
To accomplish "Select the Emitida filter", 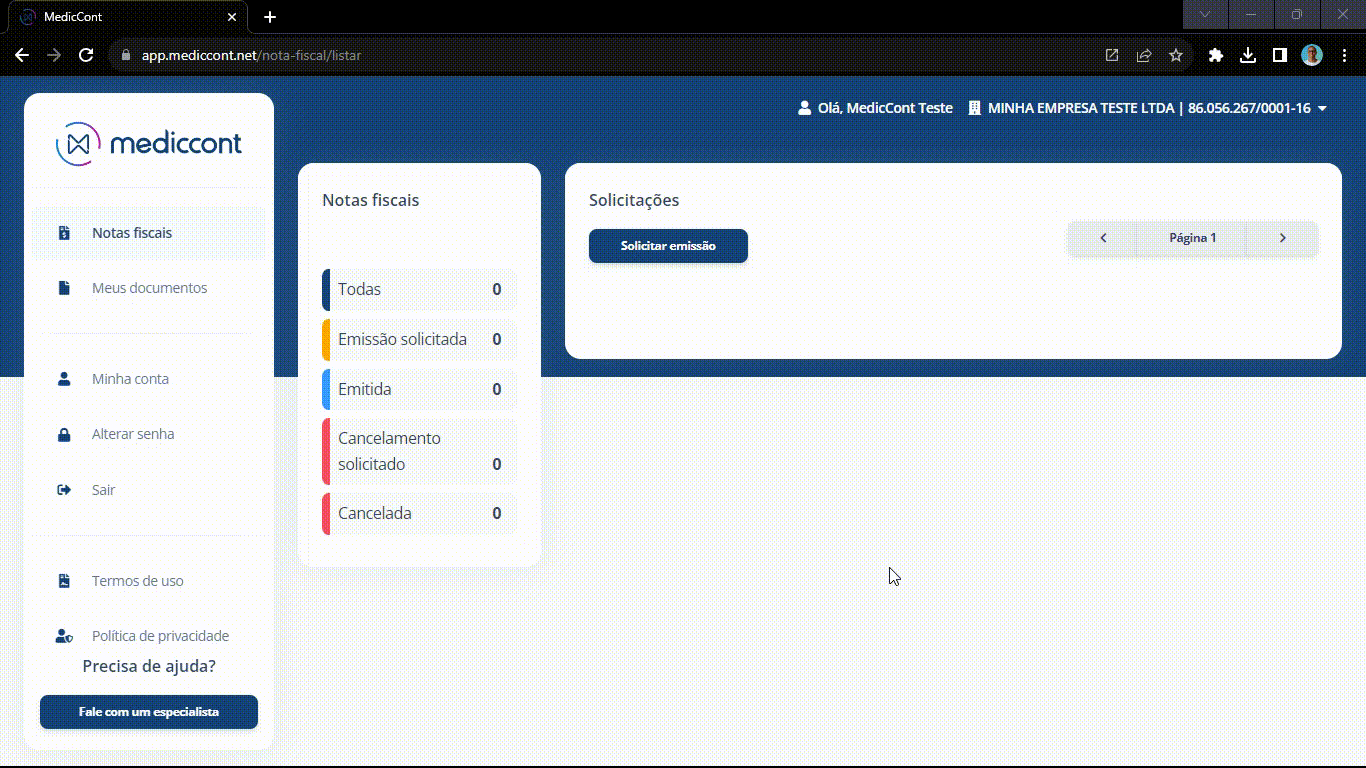I will click(x=419, y=389).
